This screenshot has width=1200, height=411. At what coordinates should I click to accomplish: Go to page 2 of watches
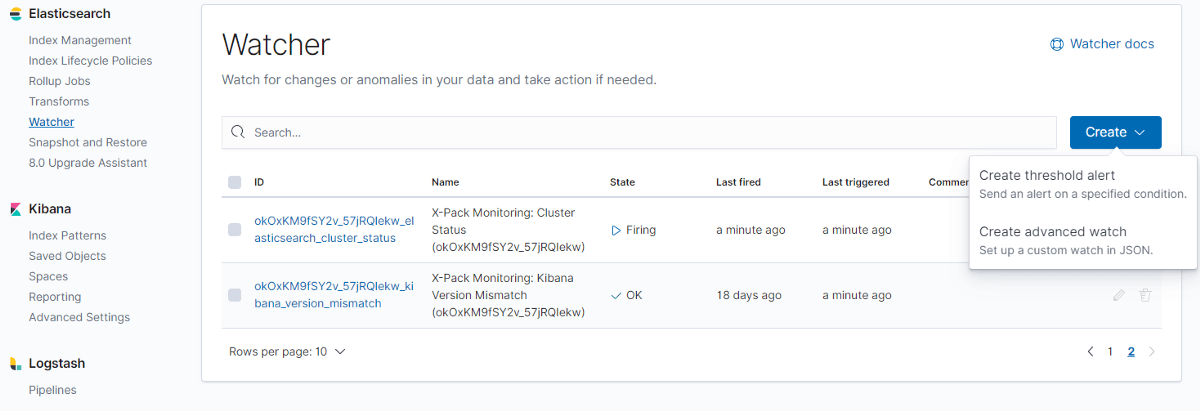pyautogui.click(x=1131, y=352)
